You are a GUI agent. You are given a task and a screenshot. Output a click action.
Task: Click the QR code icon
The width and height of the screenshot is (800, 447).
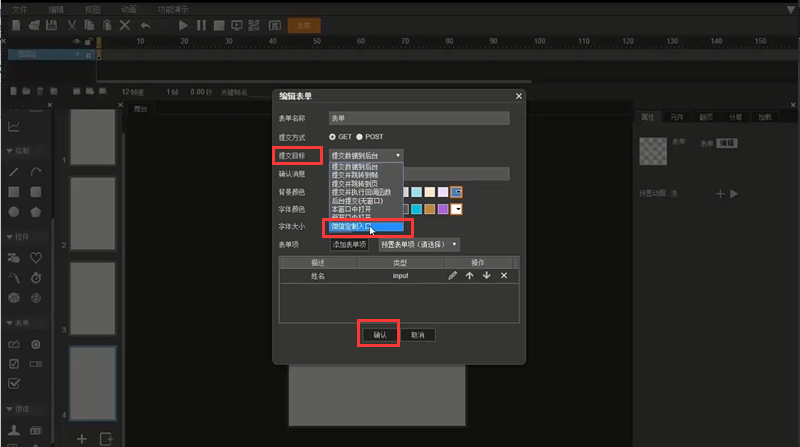tap(254, 25)
